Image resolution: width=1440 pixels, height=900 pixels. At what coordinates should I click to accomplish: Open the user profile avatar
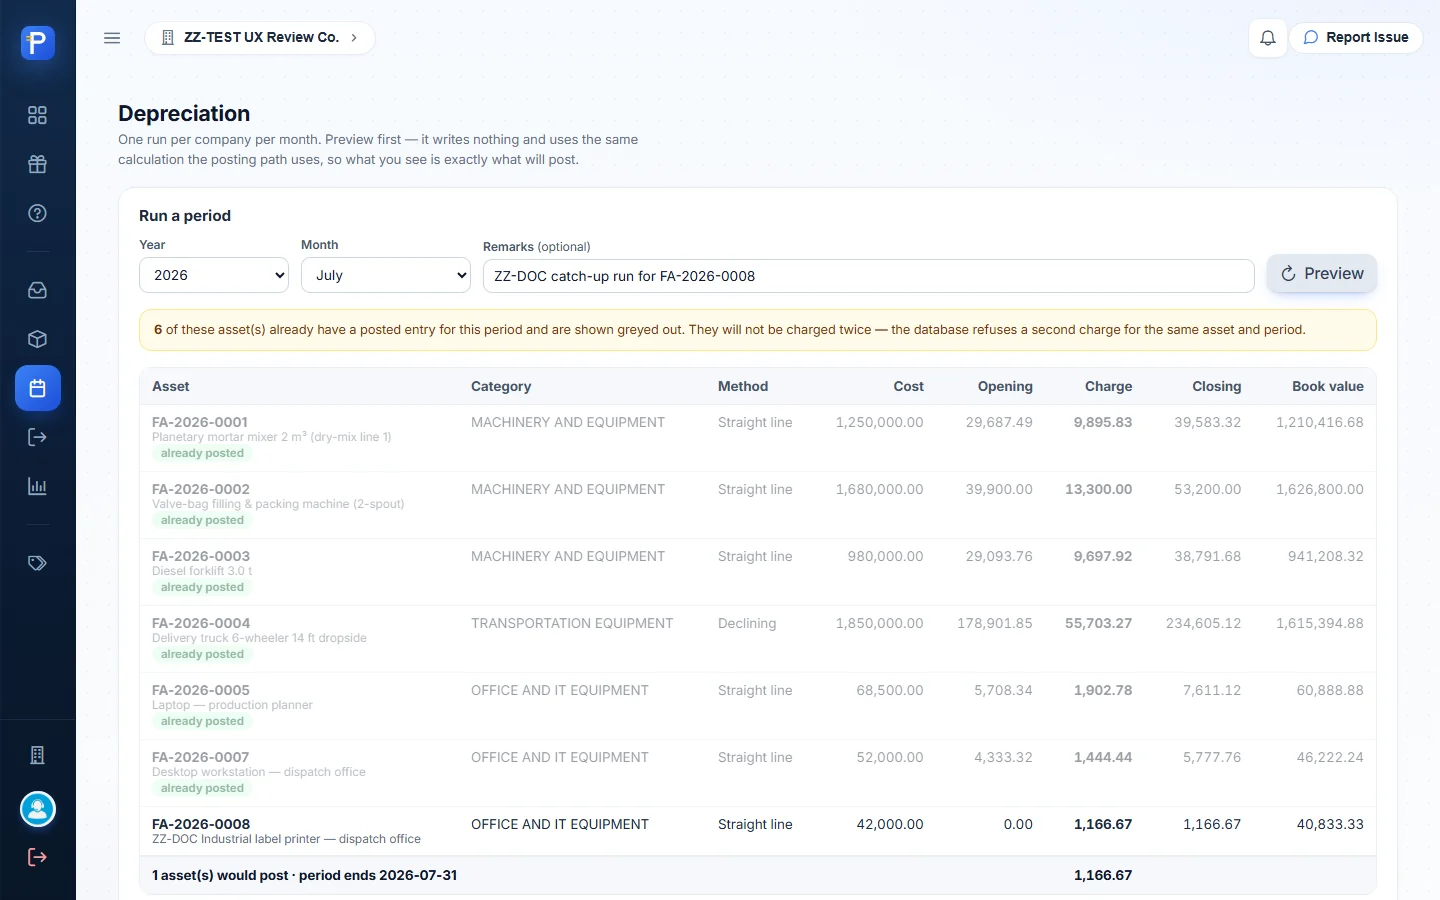point(38,809)
